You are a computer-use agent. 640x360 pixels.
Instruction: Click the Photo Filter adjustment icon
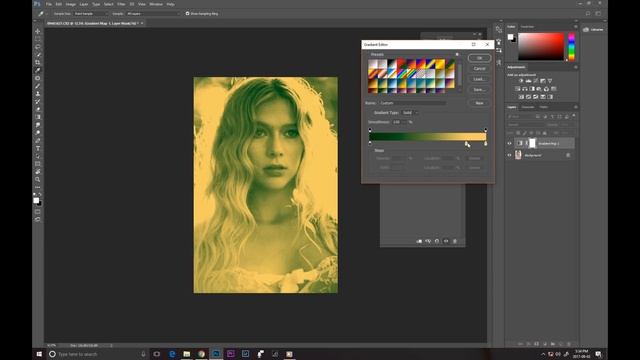539,89
